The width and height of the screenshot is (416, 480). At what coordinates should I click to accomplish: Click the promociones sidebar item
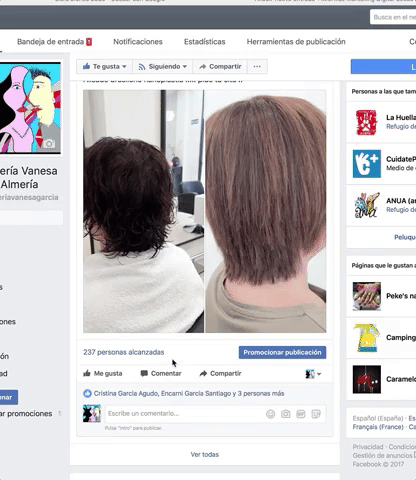point(26,414)
